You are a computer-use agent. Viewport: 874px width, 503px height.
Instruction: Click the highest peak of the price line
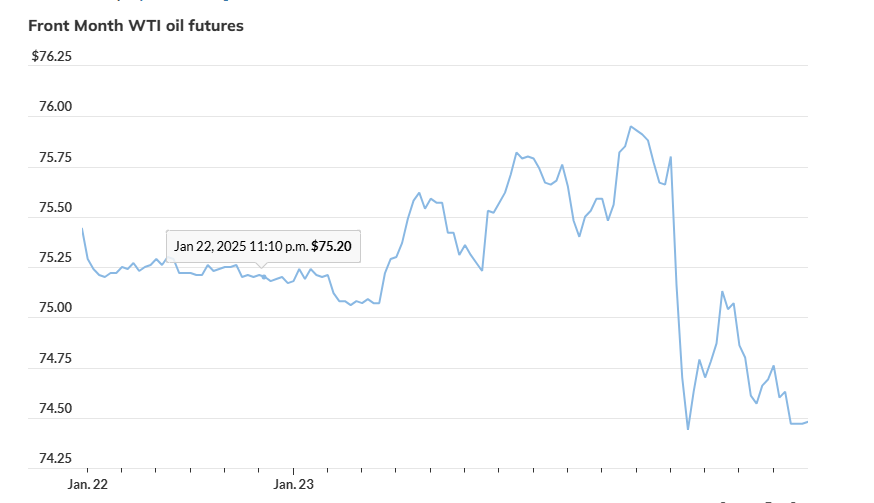[631, 127]
